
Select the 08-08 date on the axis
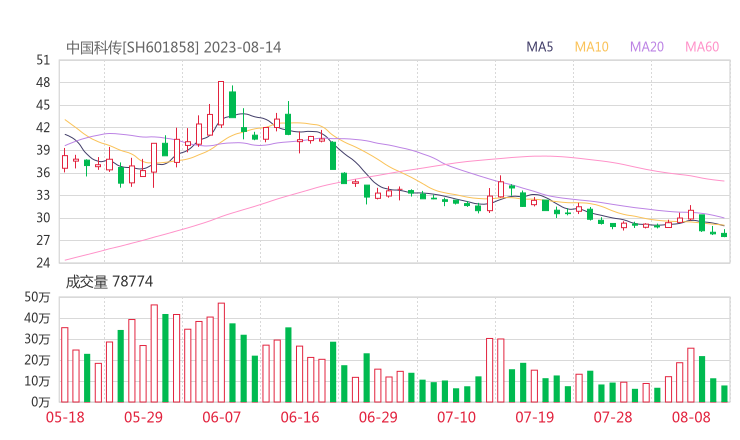[x=690, y=417]
